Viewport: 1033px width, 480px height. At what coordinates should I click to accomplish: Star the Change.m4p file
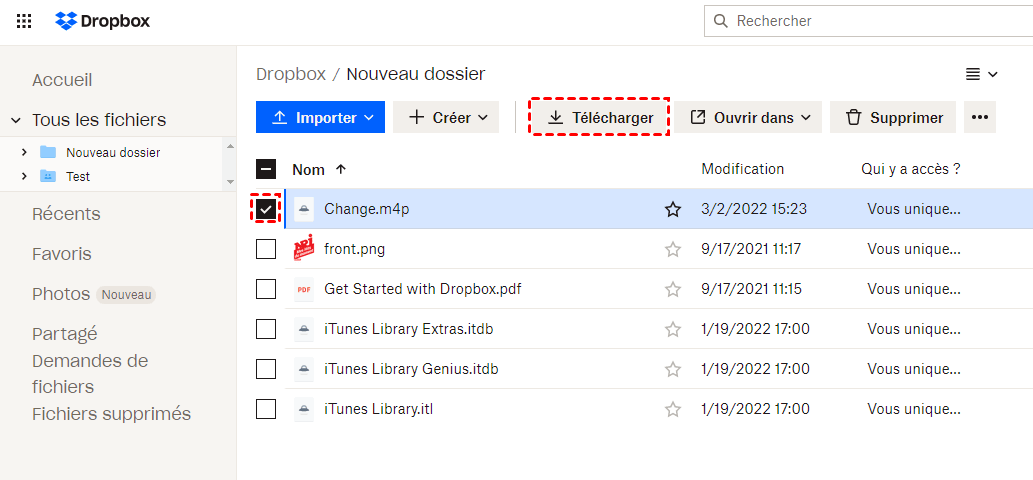(673, 209)
